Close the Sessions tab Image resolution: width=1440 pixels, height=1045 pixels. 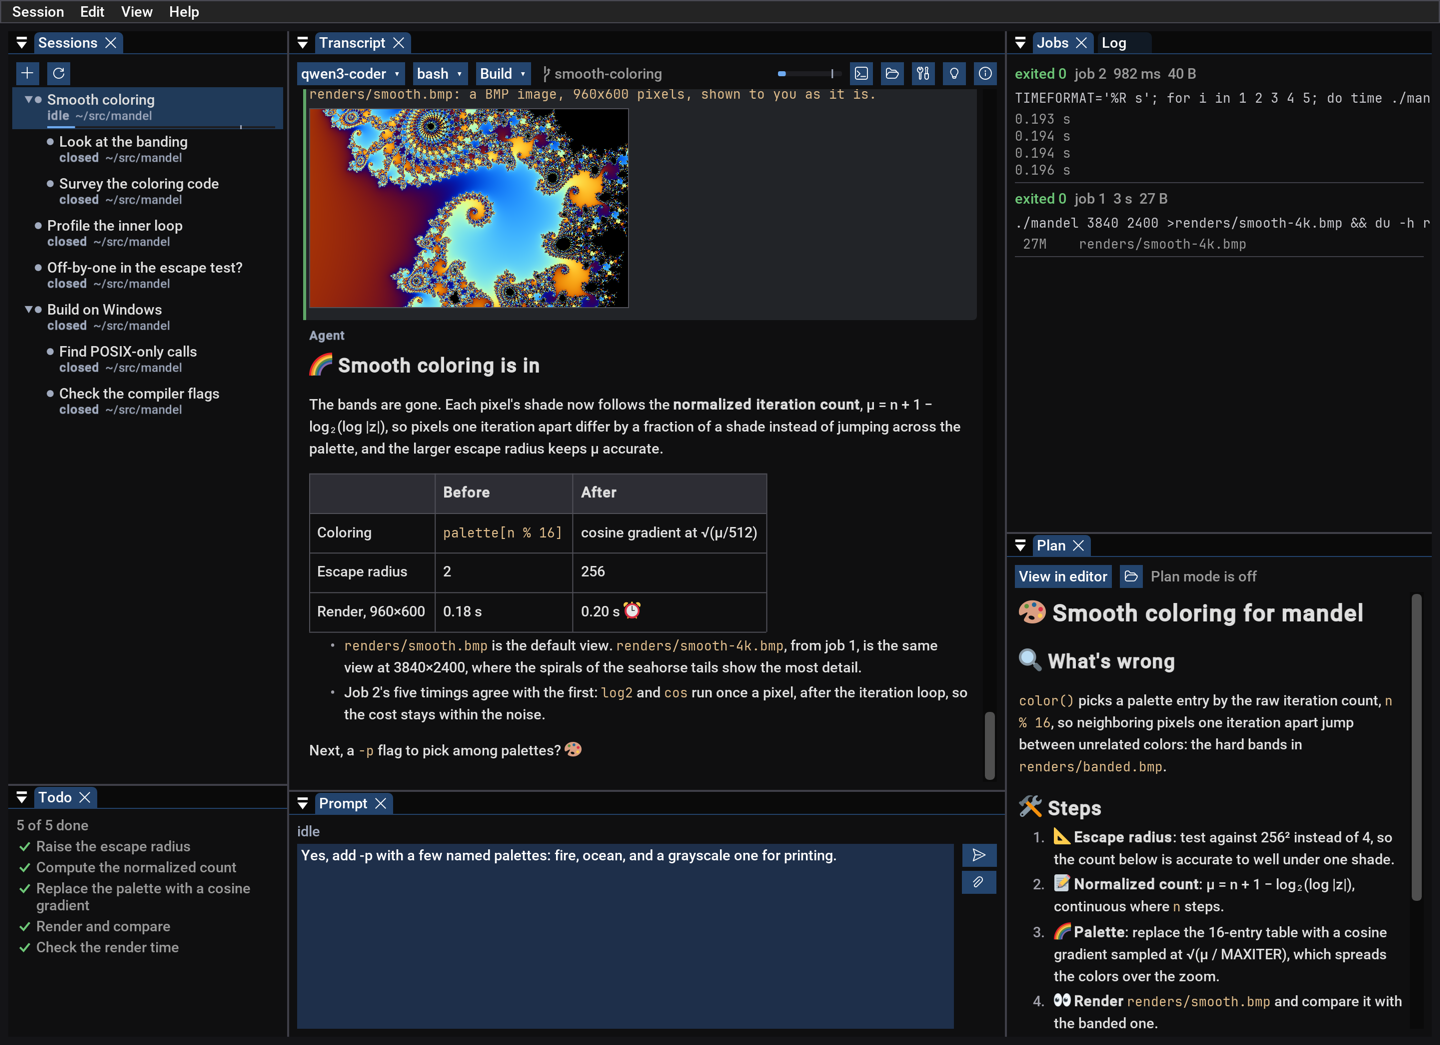pos(111,43)
